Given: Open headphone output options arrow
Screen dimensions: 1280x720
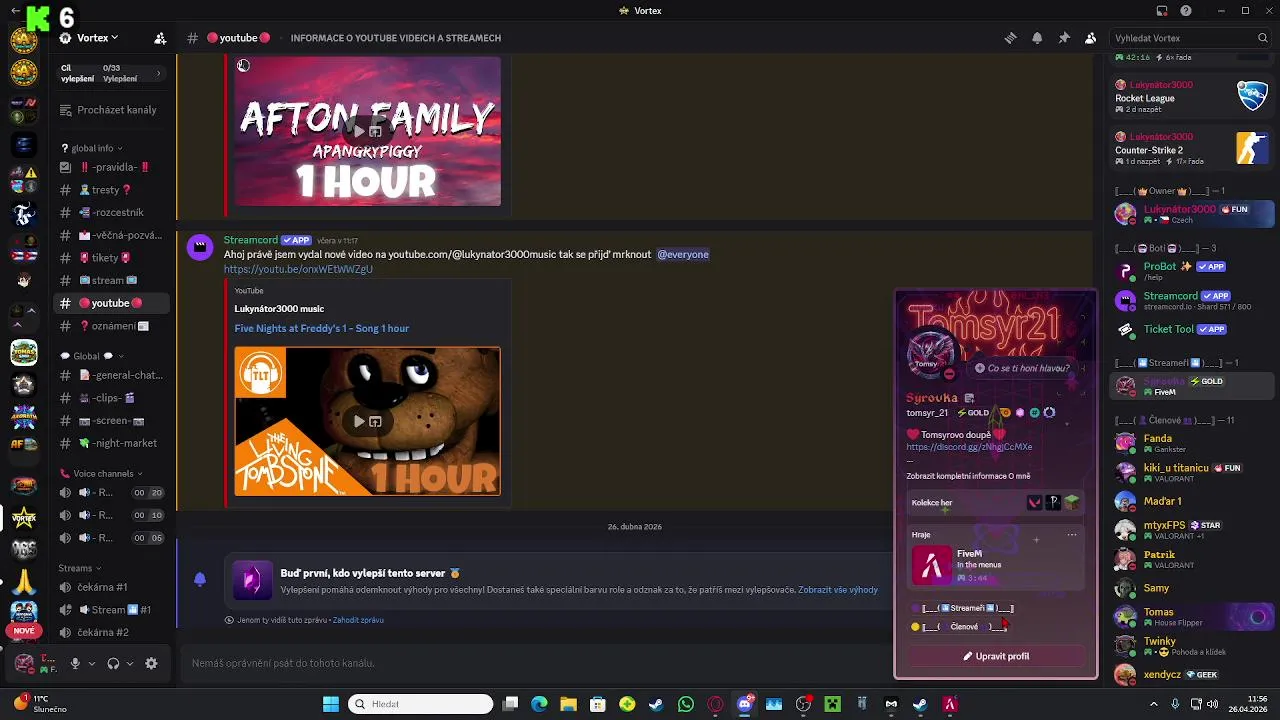Looking at the screenshot, I should tap(129, 663).
